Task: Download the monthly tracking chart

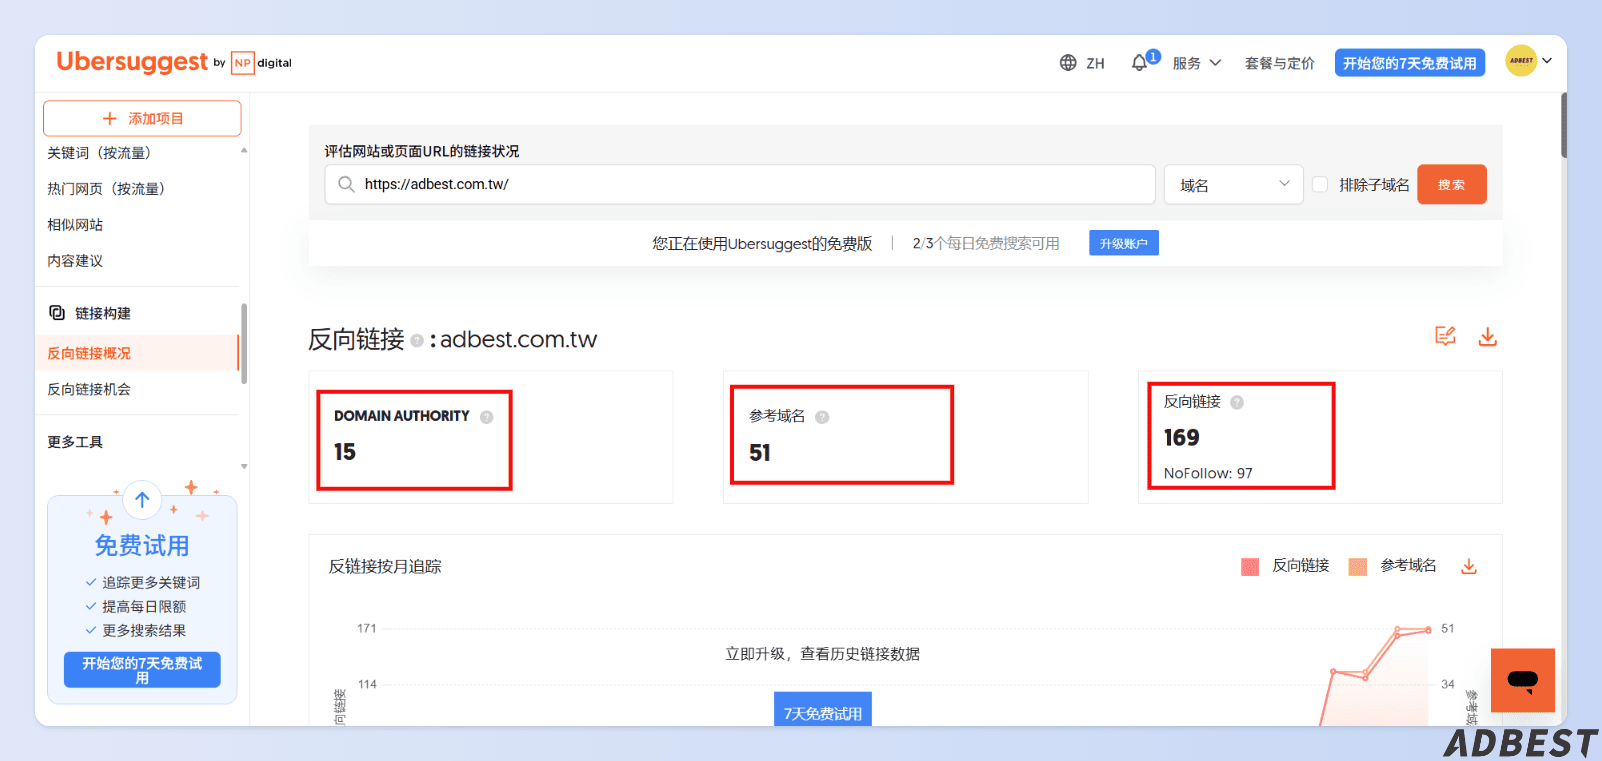Action: (1469, 566)
